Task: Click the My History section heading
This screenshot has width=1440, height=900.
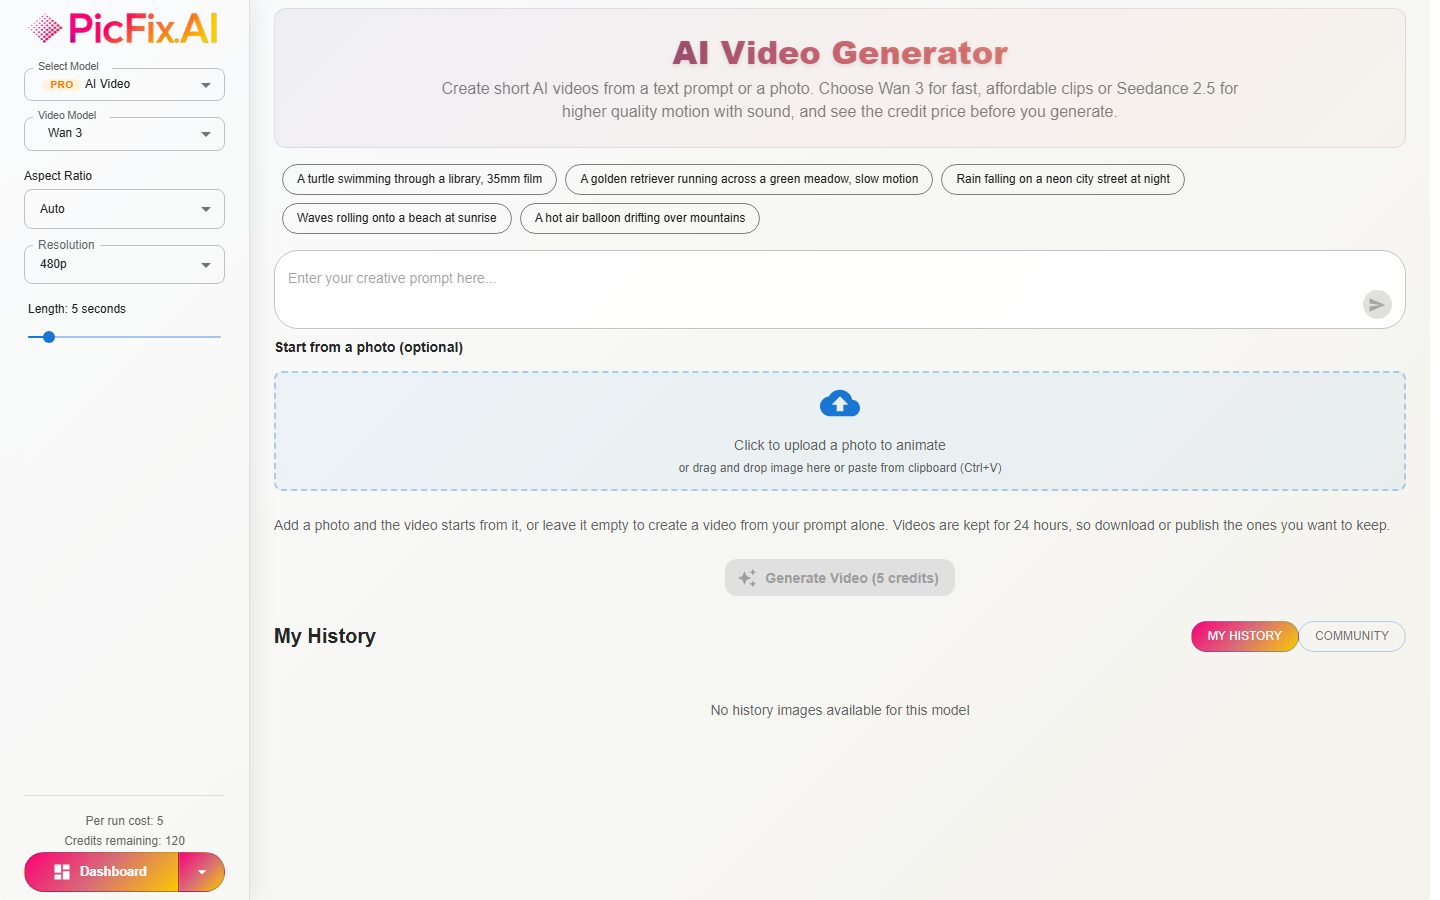Action: pos(325,636)
